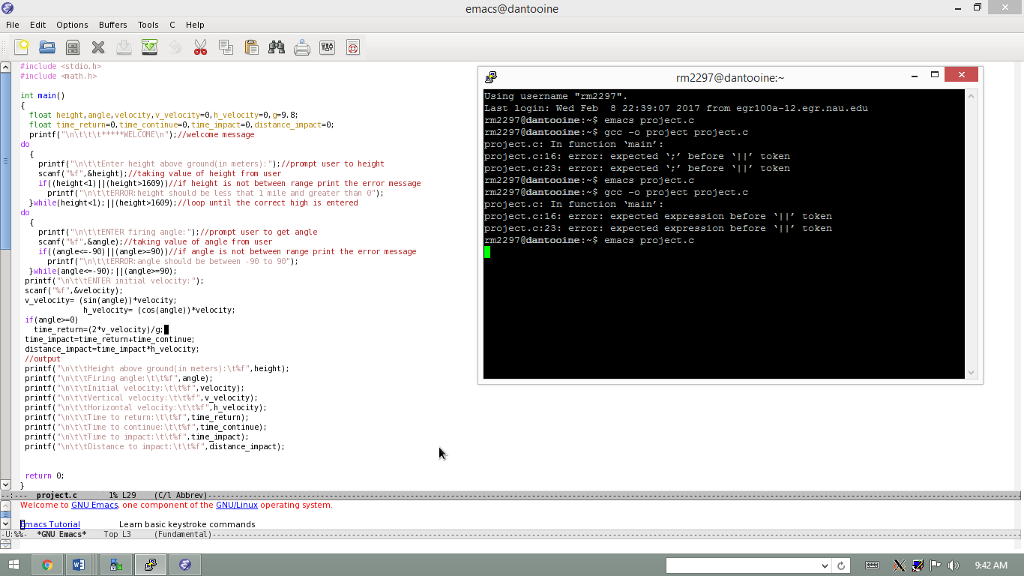The height and width of the screenshot is (576, 1024).
Task: Open the taskbar search box dropdown arrow
Action: click(x=826, y=563)
